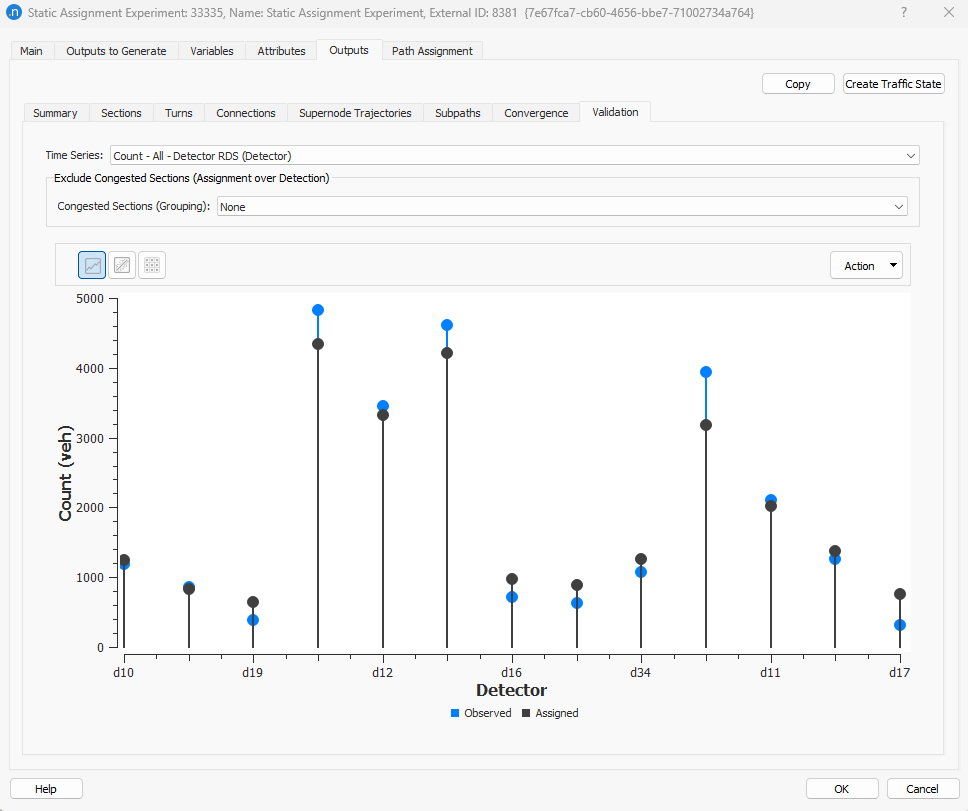The image size is (968, 811).
Task: Toggle selection of the chart view mode
Action: [92, 265]
